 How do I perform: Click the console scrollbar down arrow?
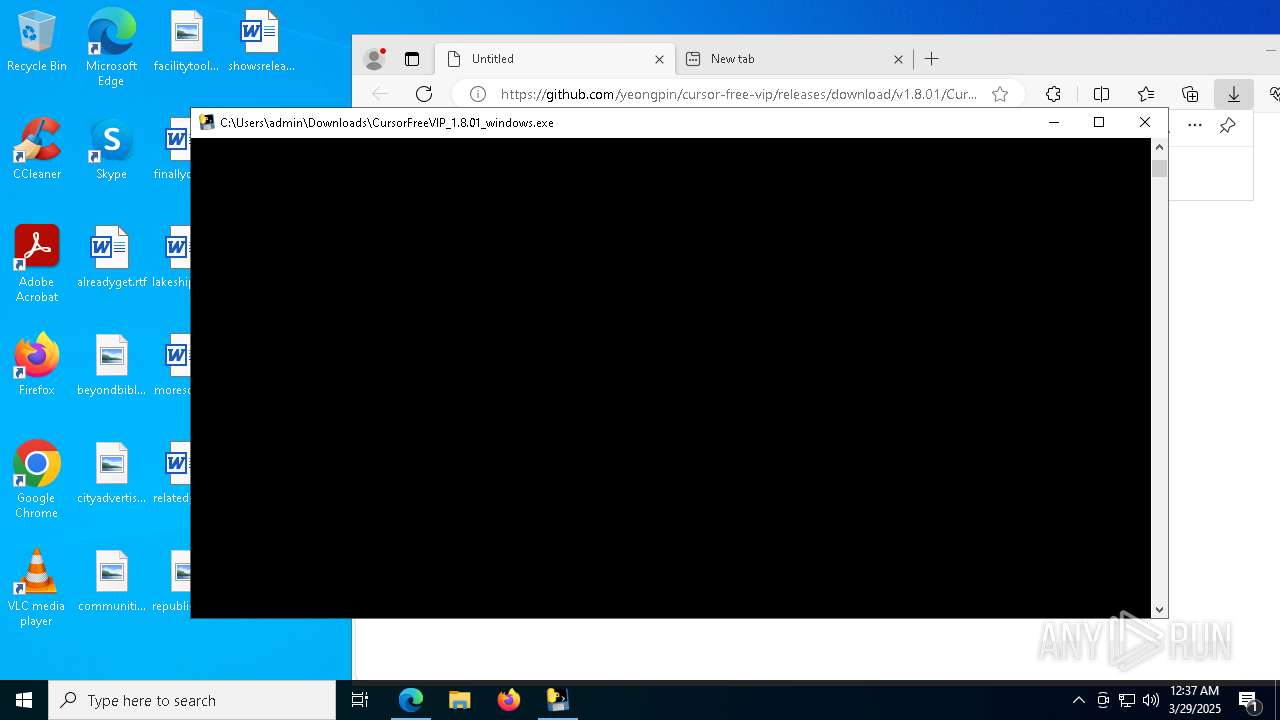click(1159, 609)
